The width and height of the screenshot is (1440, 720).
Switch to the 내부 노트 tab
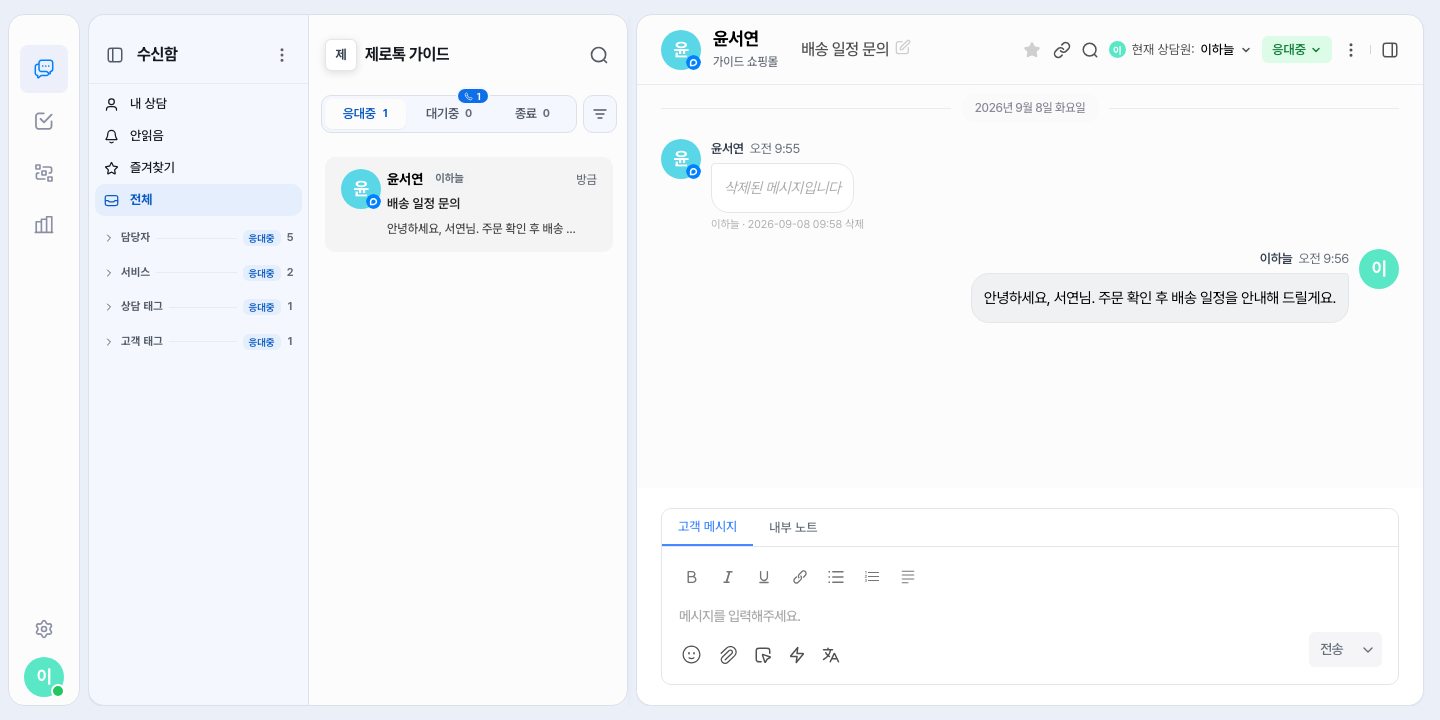(x=793, y=527)
